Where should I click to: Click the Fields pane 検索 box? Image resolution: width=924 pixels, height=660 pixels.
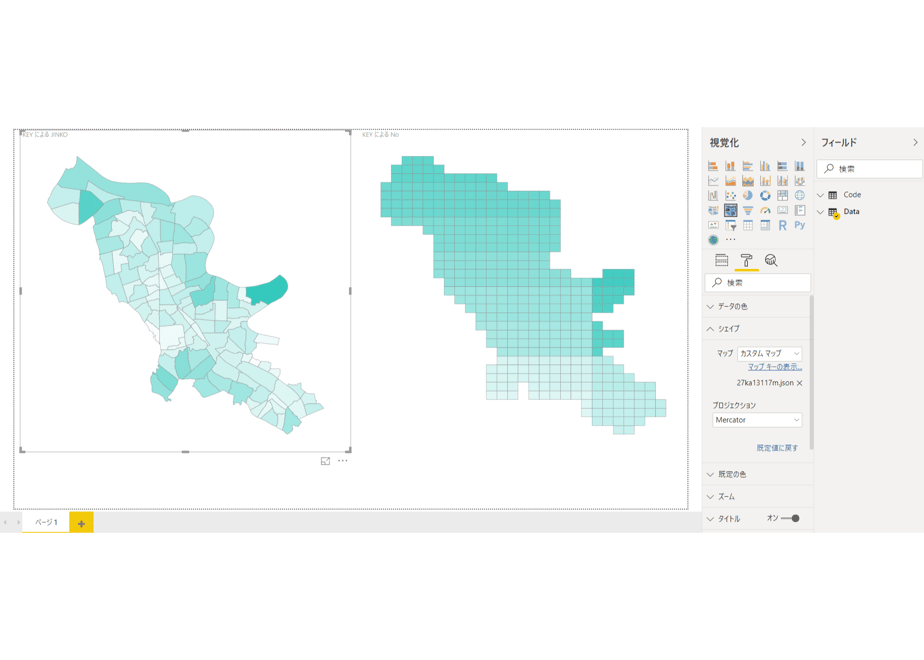pyautogui.click(x=869, y=169)
